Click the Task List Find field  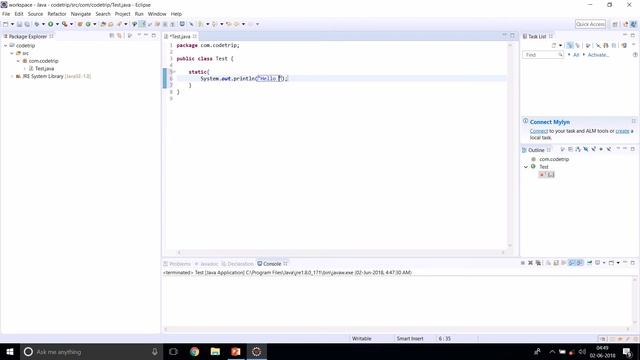coord(543,55)
